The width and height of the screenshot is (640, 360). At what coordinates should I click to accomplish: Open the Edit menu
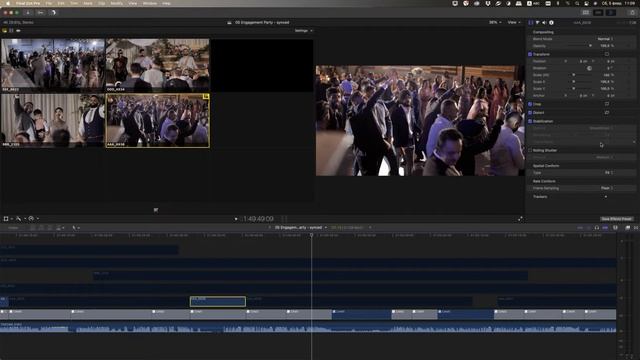point(61,3)
